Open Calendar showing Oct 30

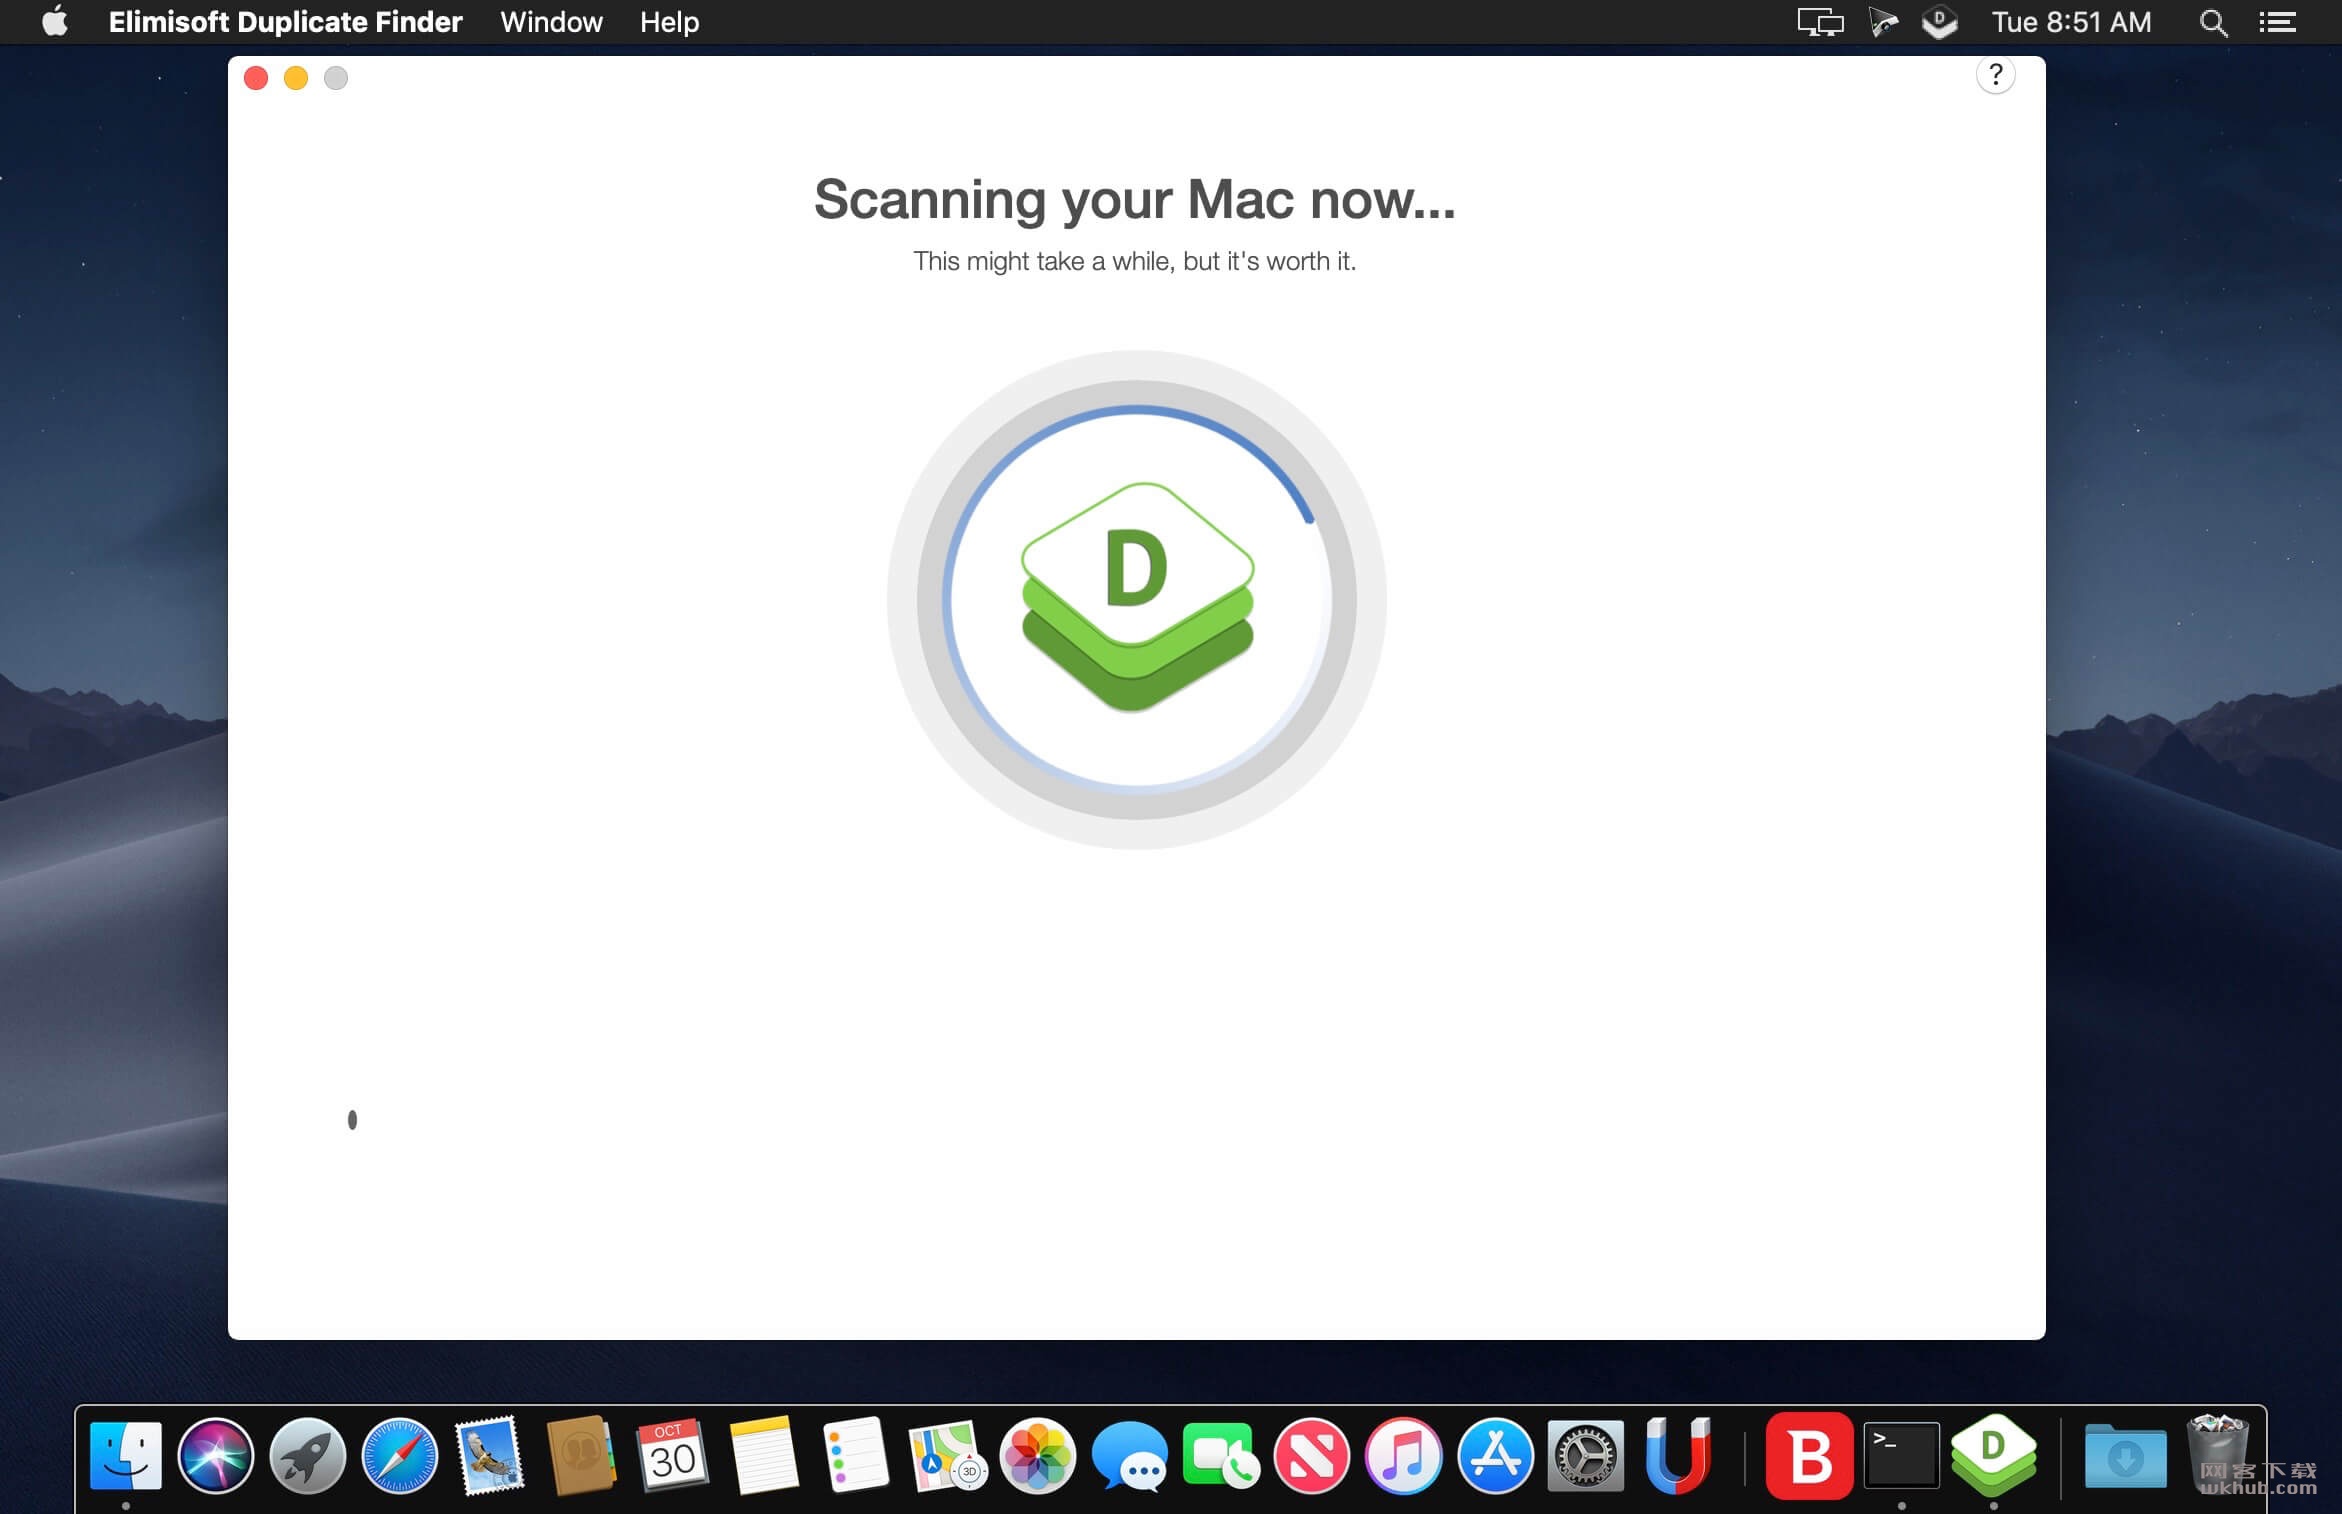point(673,1455)
